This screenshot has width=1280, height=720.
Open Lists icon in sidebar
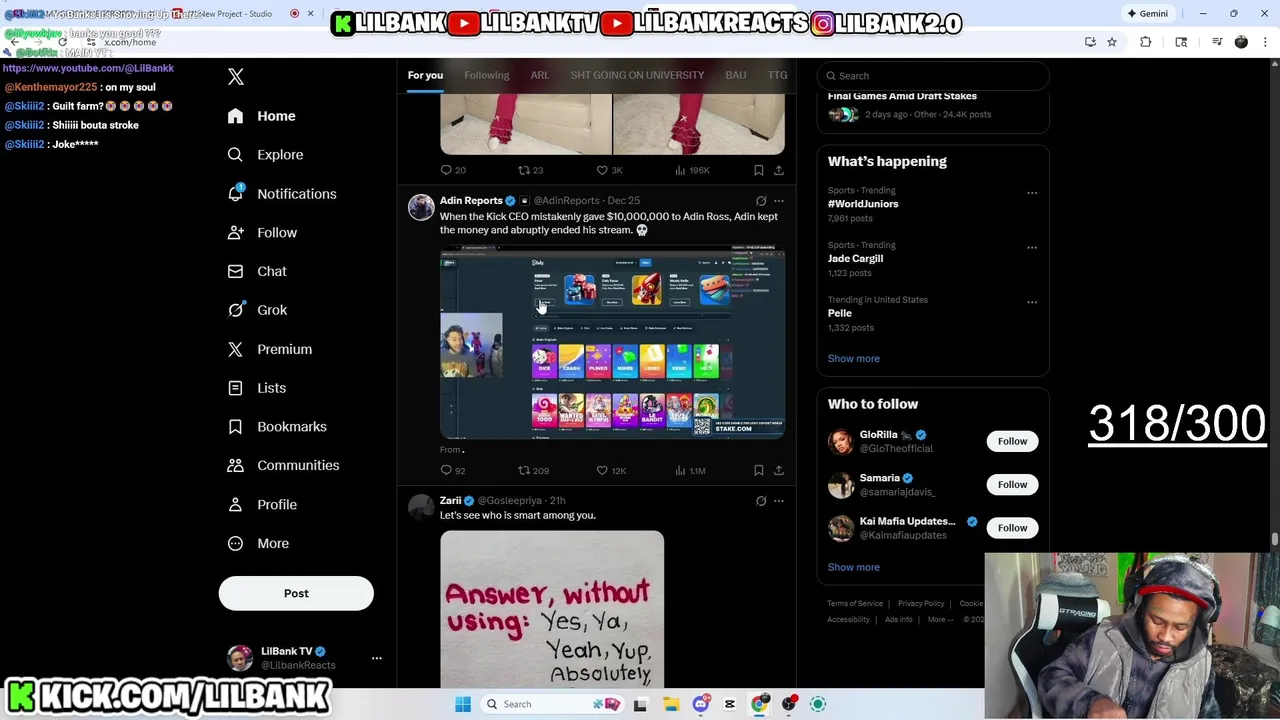pos(235,388)
